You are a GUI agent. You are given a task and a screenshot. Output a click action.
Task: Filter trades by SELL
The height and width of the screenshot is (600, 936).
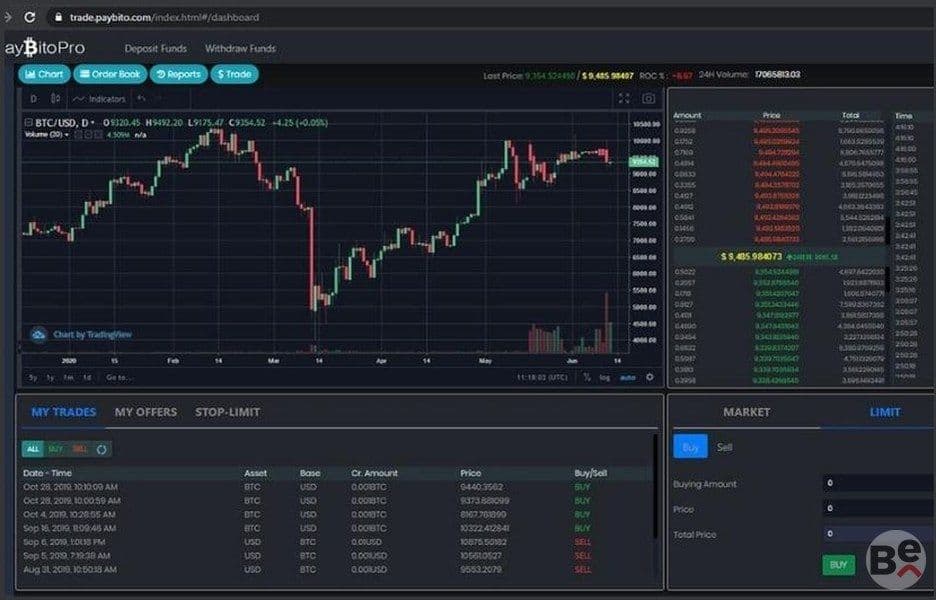pyautogui.click(x=79, y=449)
